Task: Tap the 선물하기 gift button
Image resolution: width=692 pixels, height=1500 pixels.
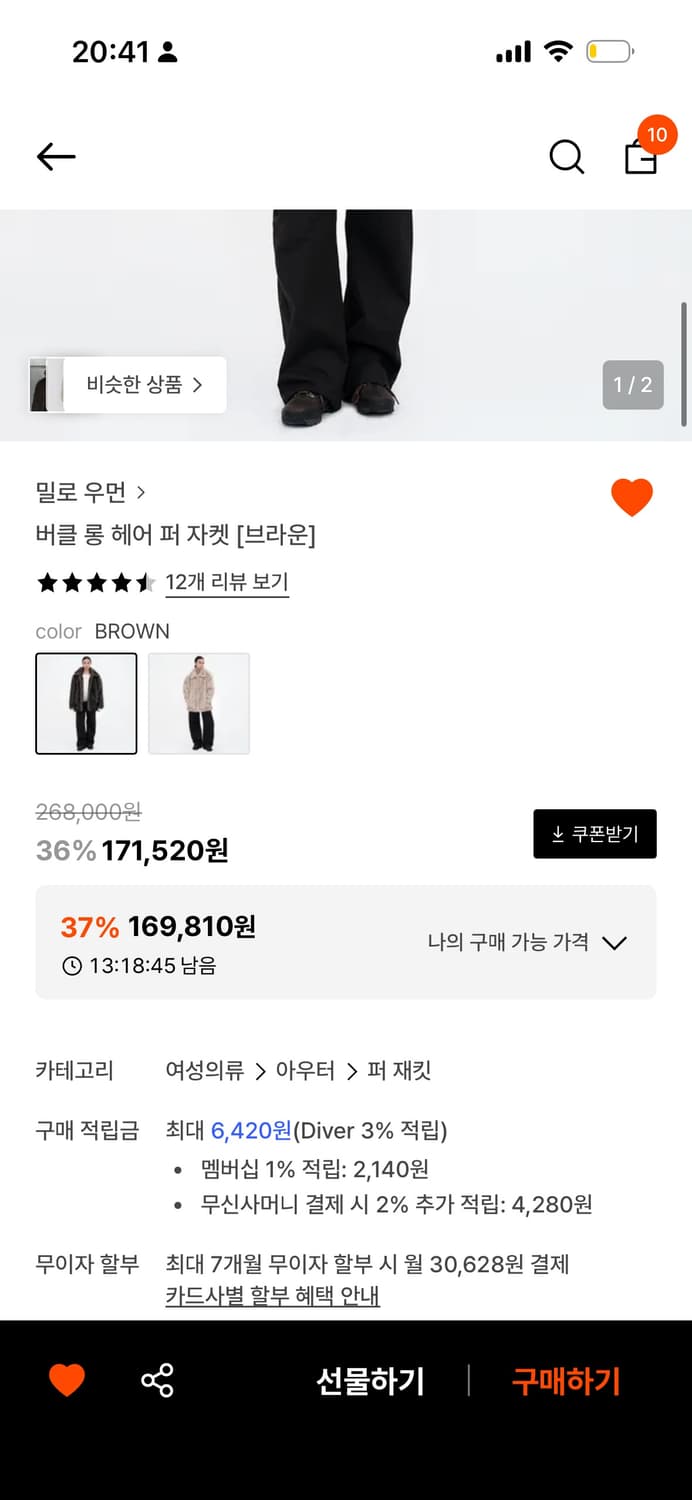Action: click(371, 1381)
